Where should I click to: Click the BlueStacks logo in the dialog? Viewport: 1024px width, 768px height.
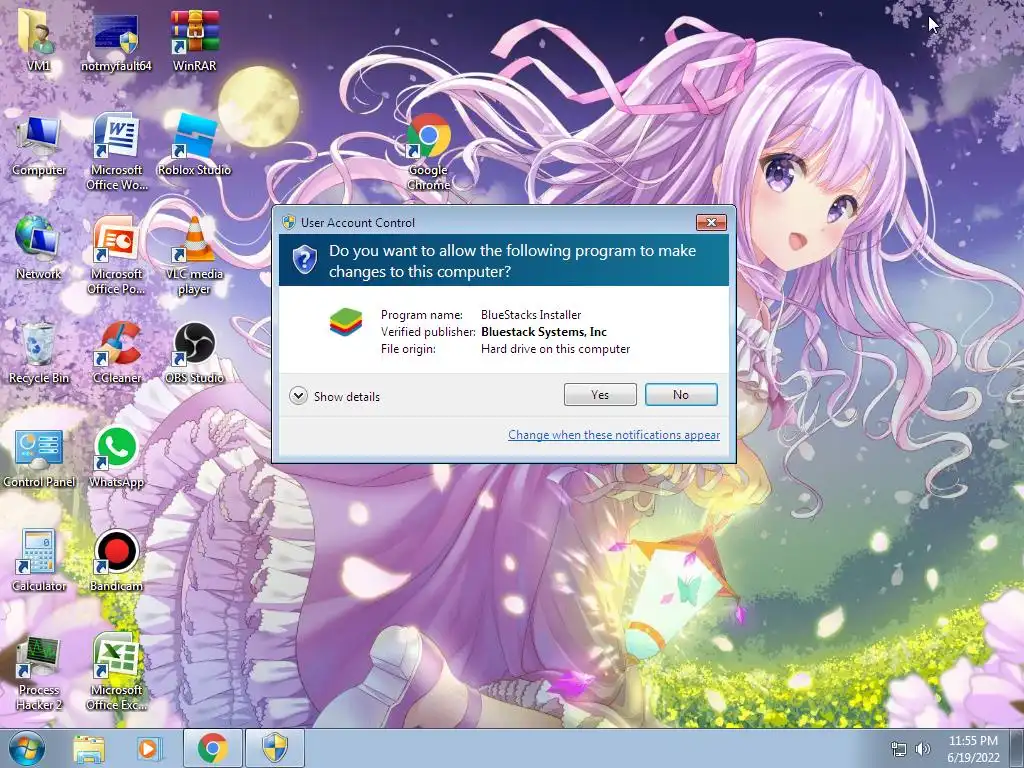345,323
